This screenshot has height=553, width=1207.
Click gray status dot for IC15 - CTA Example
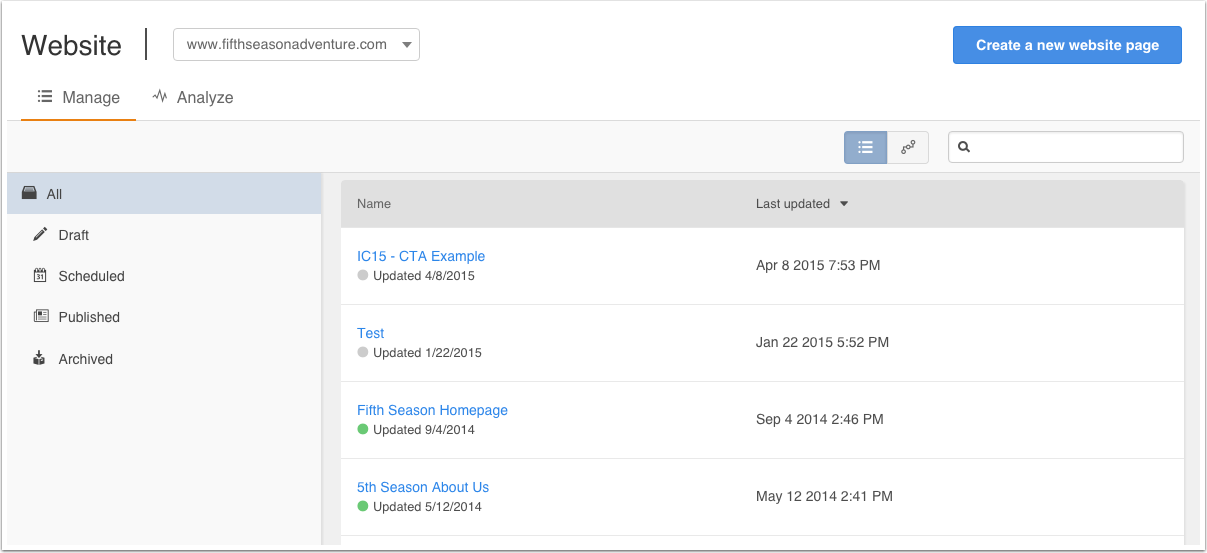tap(363, 275)
